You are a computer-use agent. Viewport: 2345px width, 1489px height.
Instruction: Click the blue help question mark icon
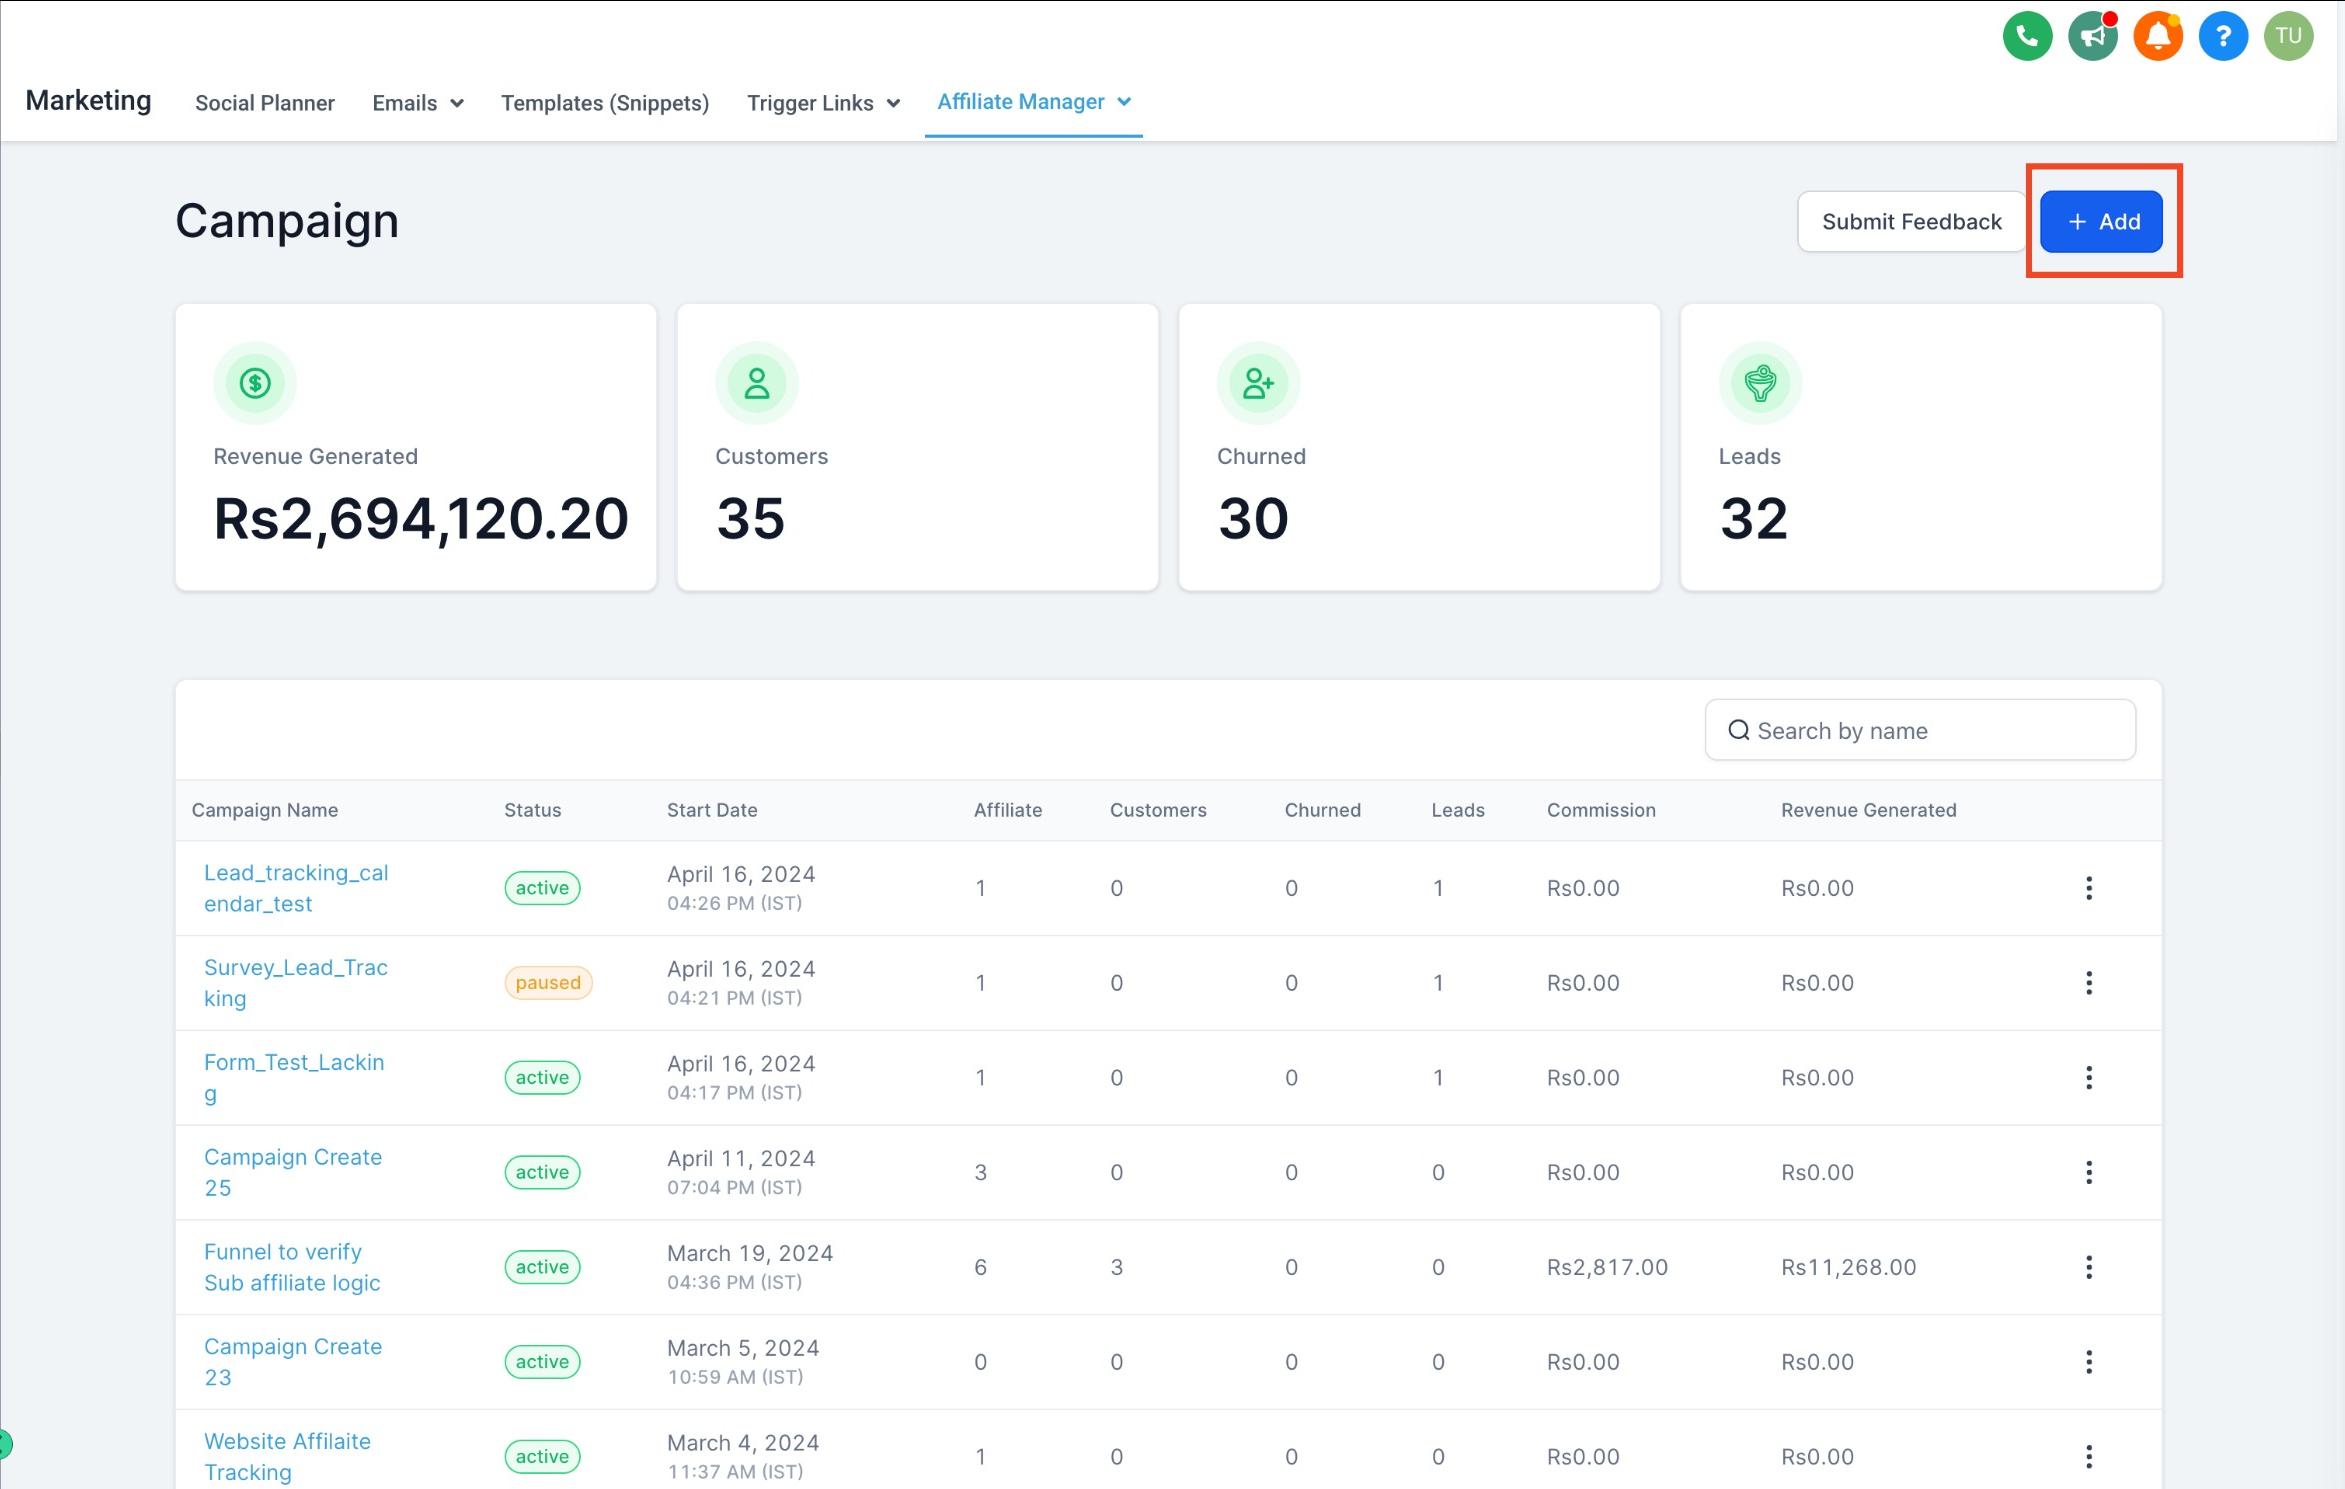[x=2223, y=37]
